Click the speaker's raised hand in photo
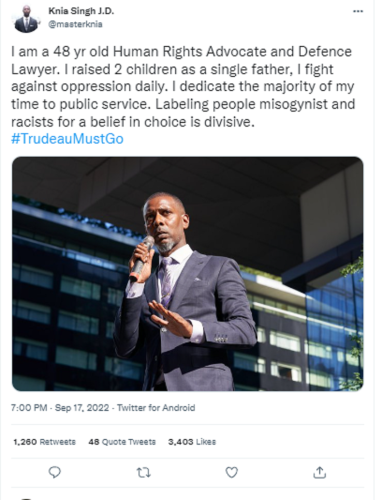Image resolution: width=382 pixels, height=500 pixels. coord(171,319)
